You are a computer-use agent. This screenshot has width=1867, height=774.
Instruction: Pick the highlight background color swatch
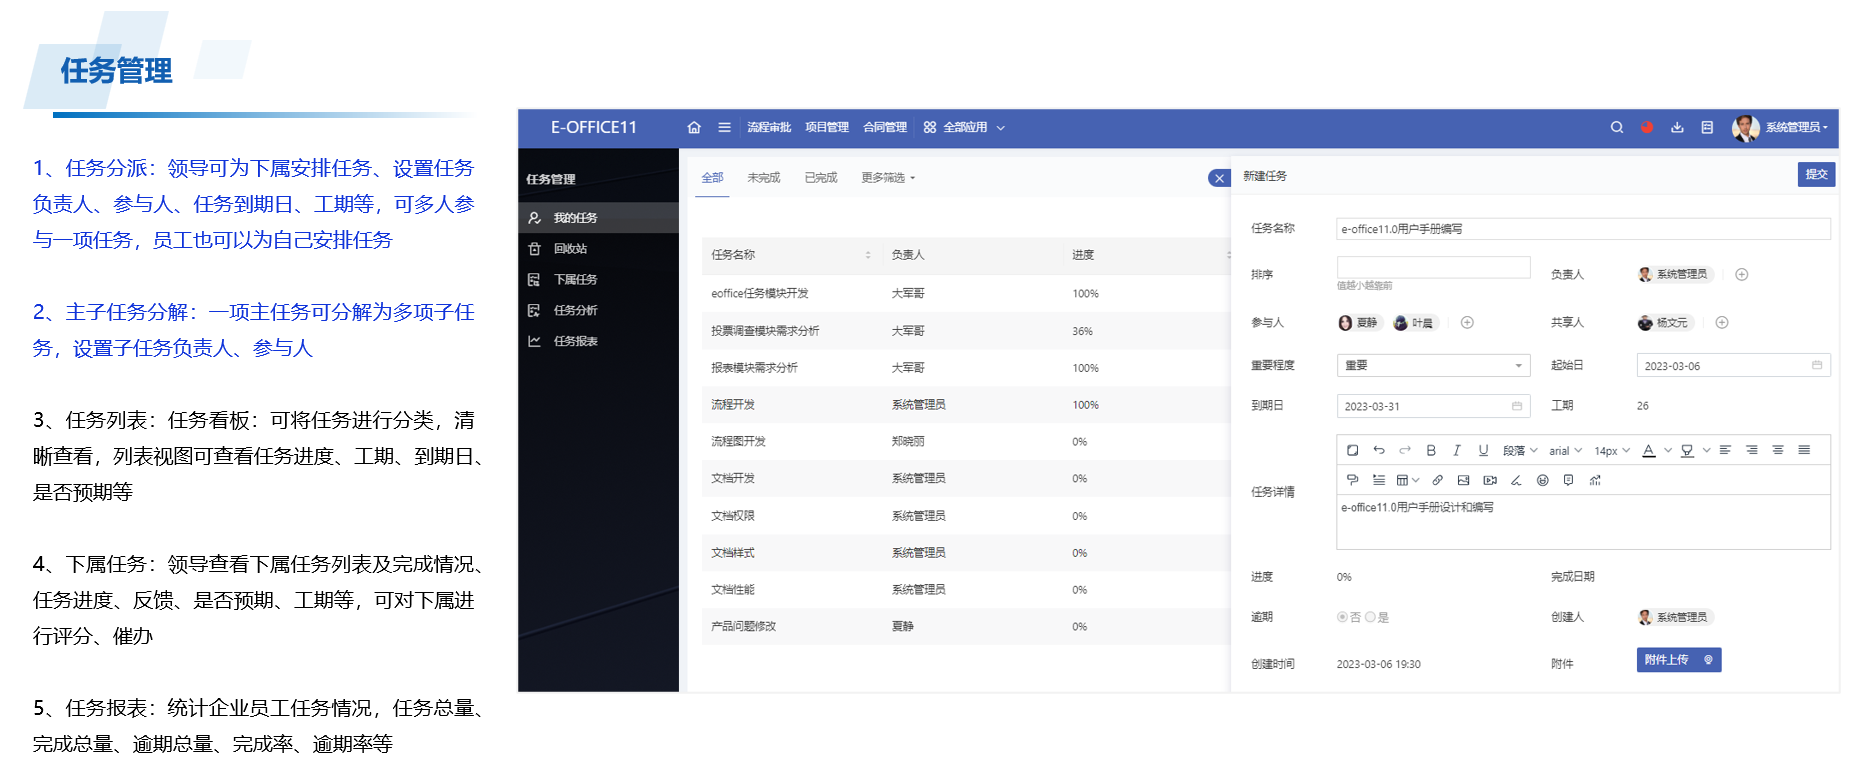(1688, 451)
